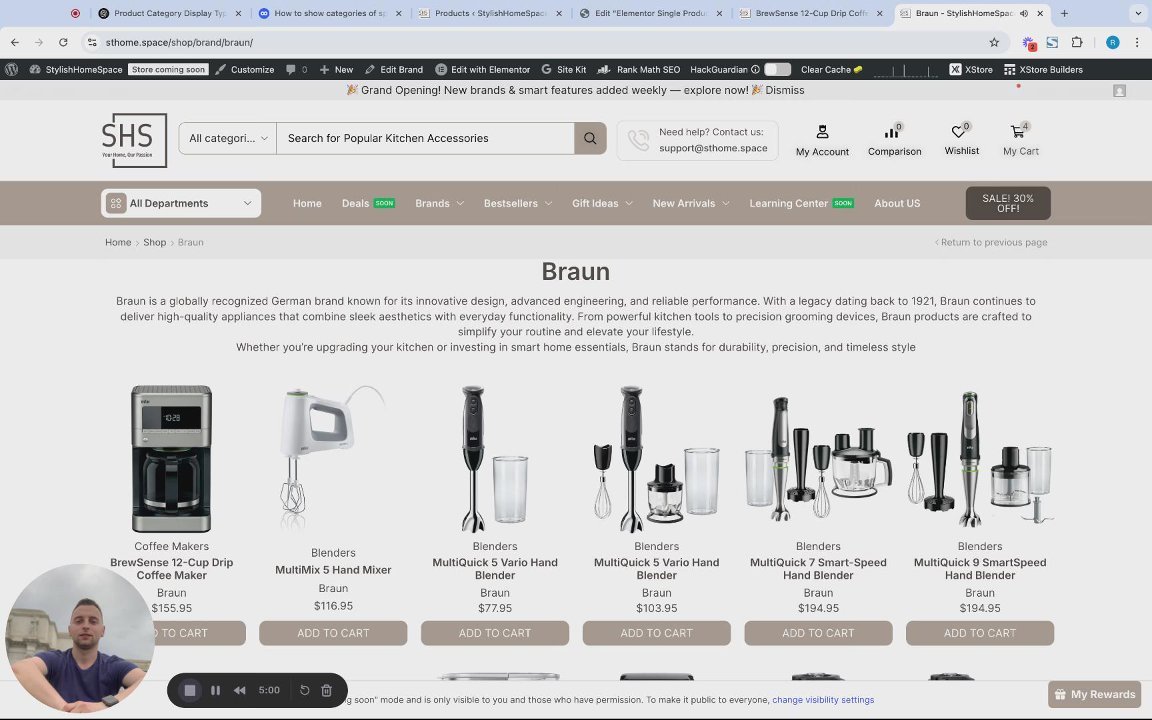Viewport: 1152px width, 720px height.
Task: Click the WordPress logo in admin bar
Action: click(x=11, y=69)
